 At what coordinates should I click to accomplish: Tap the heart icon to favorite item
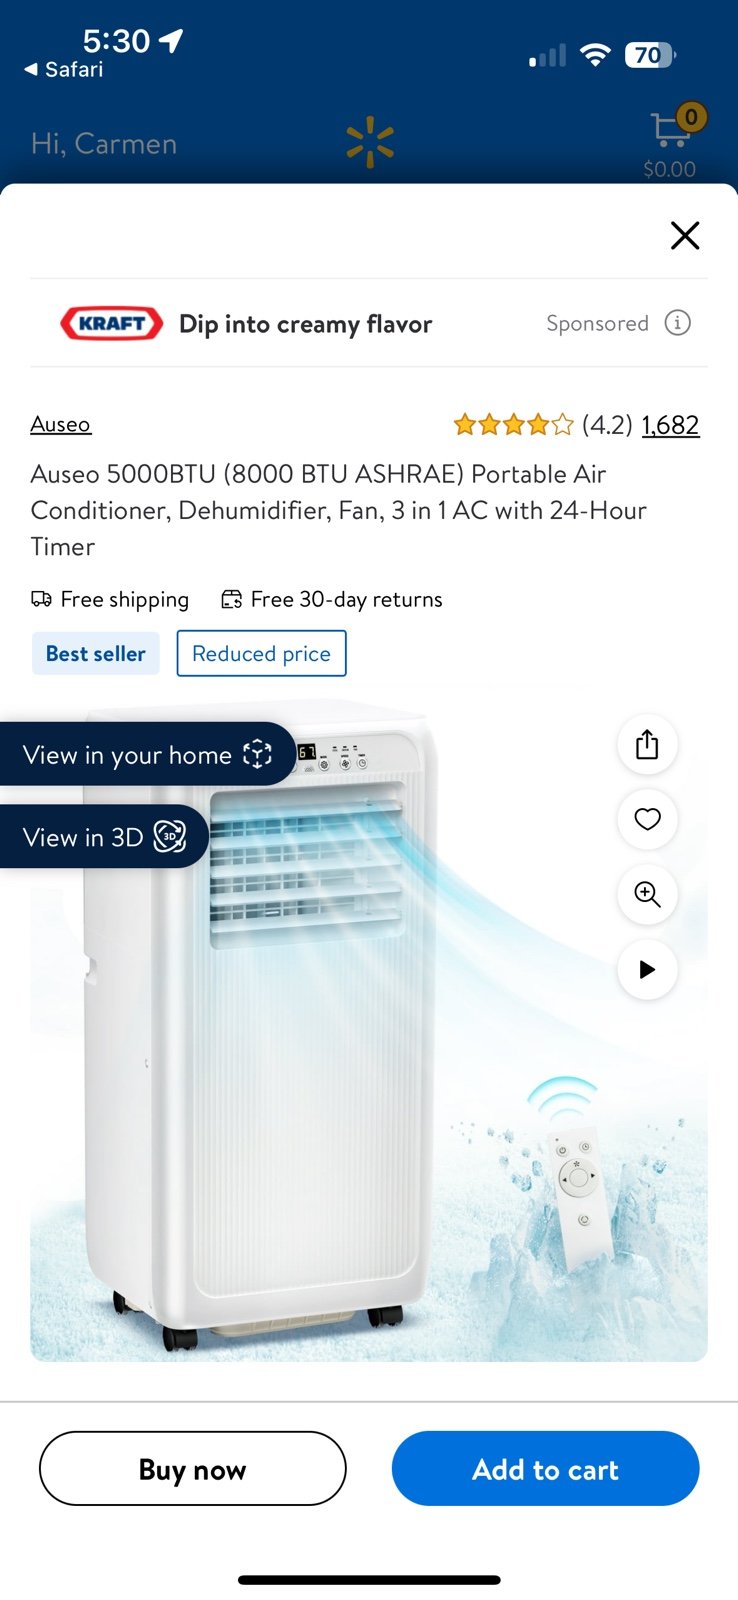pos(647,819)
